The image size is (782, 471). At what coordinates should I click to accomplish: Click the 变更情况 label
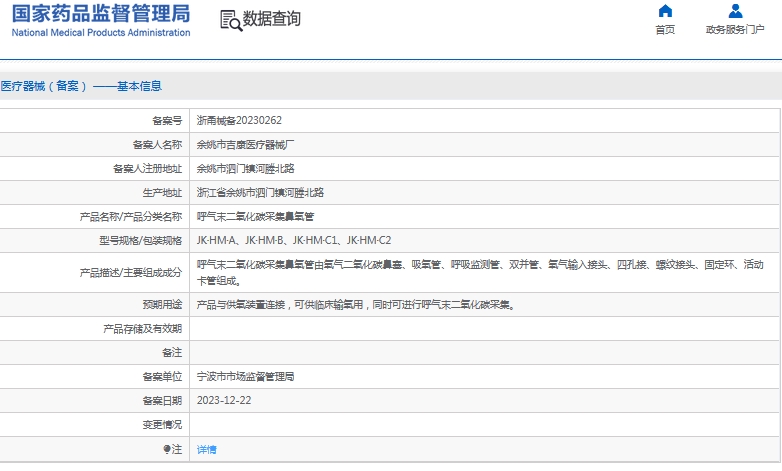point(162,425)
